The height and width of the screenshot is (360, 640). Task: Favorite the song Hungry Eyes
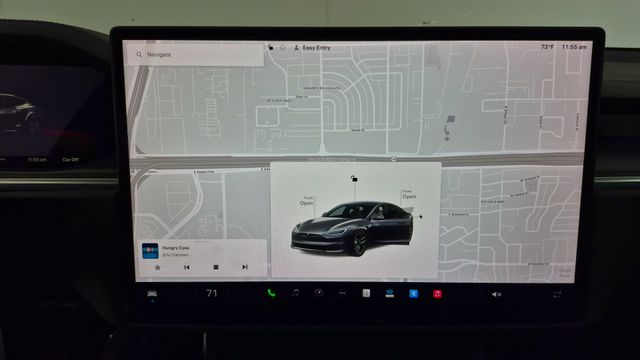point(158,267)
